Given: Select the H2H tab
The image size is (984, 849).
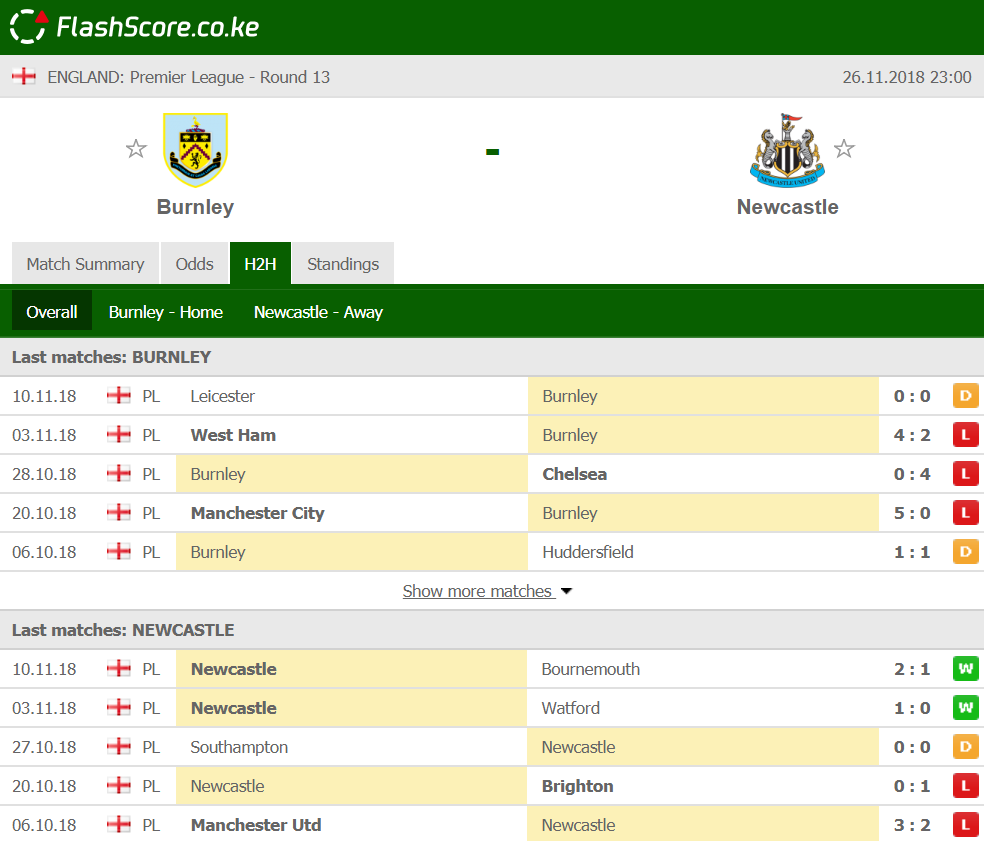Looking at the screenshot, I should [x=260, y=264].
